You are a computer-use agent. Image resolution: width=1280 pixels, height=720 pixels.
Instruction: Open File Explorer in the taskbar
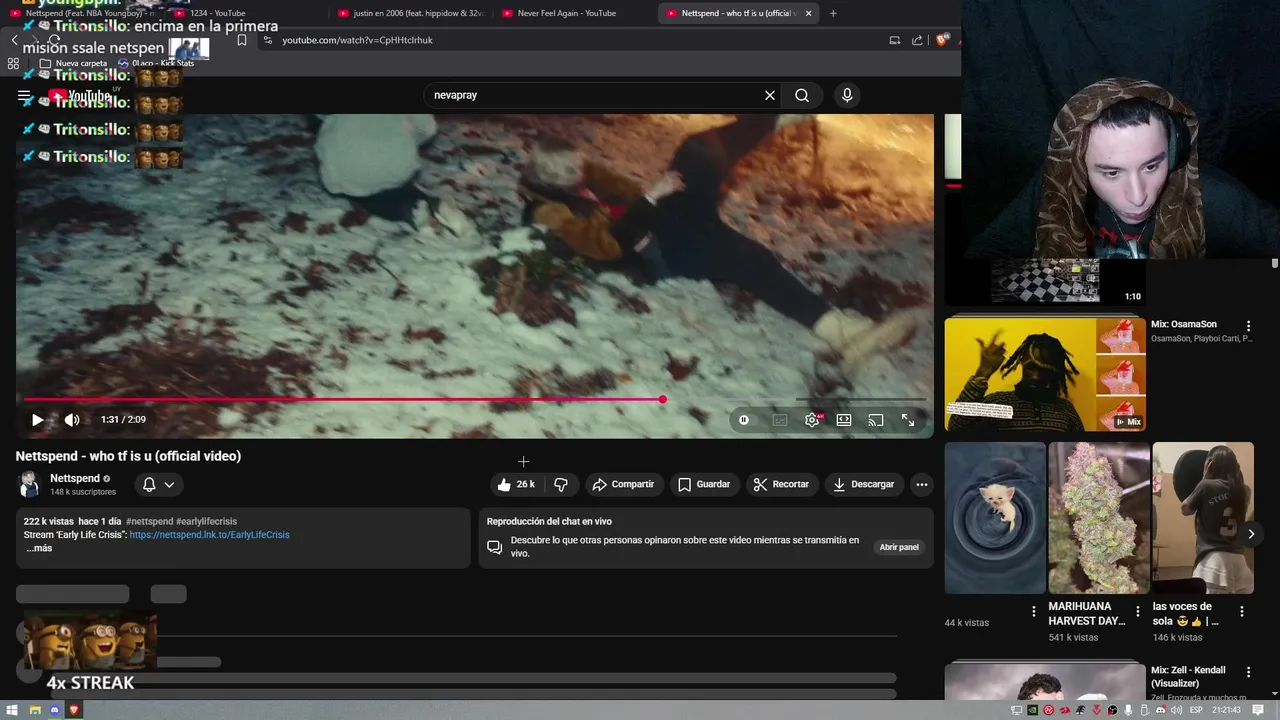click(35, 710)
